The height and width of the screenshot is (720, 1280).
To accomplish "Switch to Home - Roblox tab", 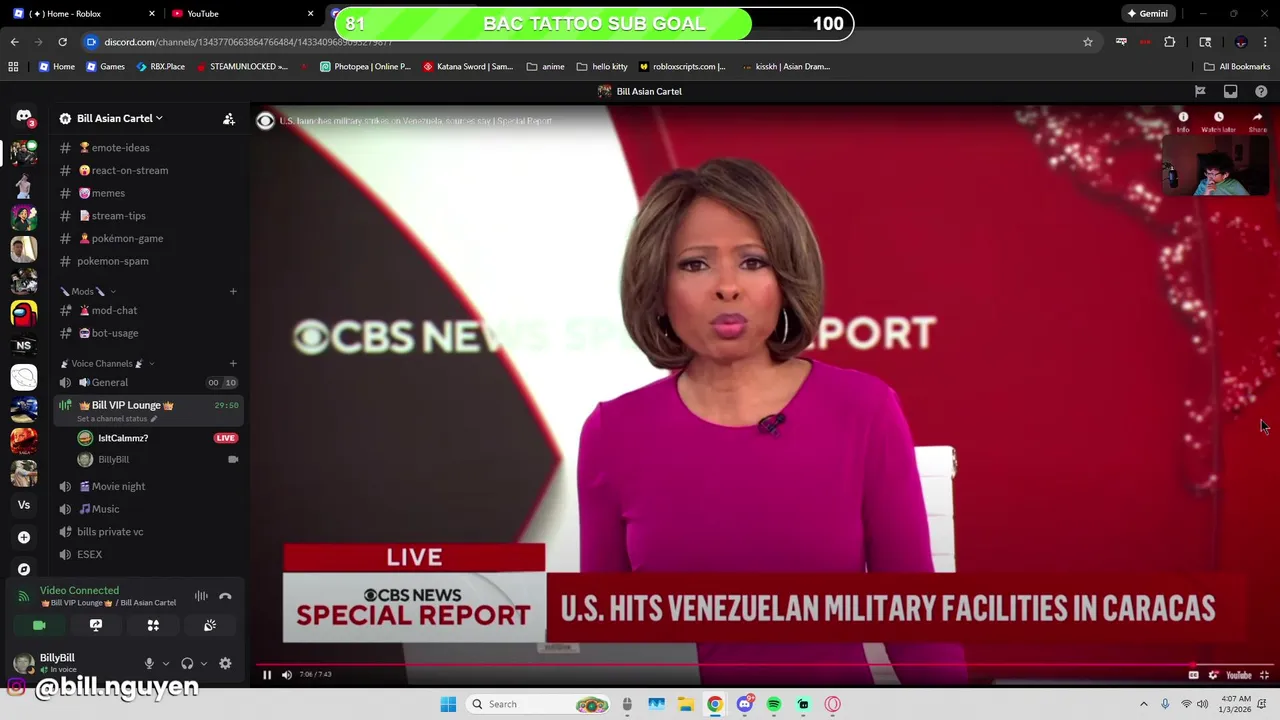I will tap(84, 14).
